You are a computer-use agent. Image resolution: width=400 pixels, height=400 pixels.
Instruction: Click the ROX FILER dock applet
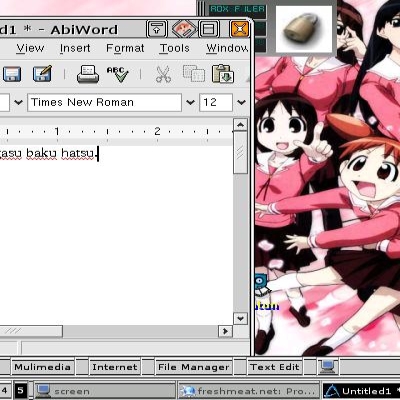(237, 9)
